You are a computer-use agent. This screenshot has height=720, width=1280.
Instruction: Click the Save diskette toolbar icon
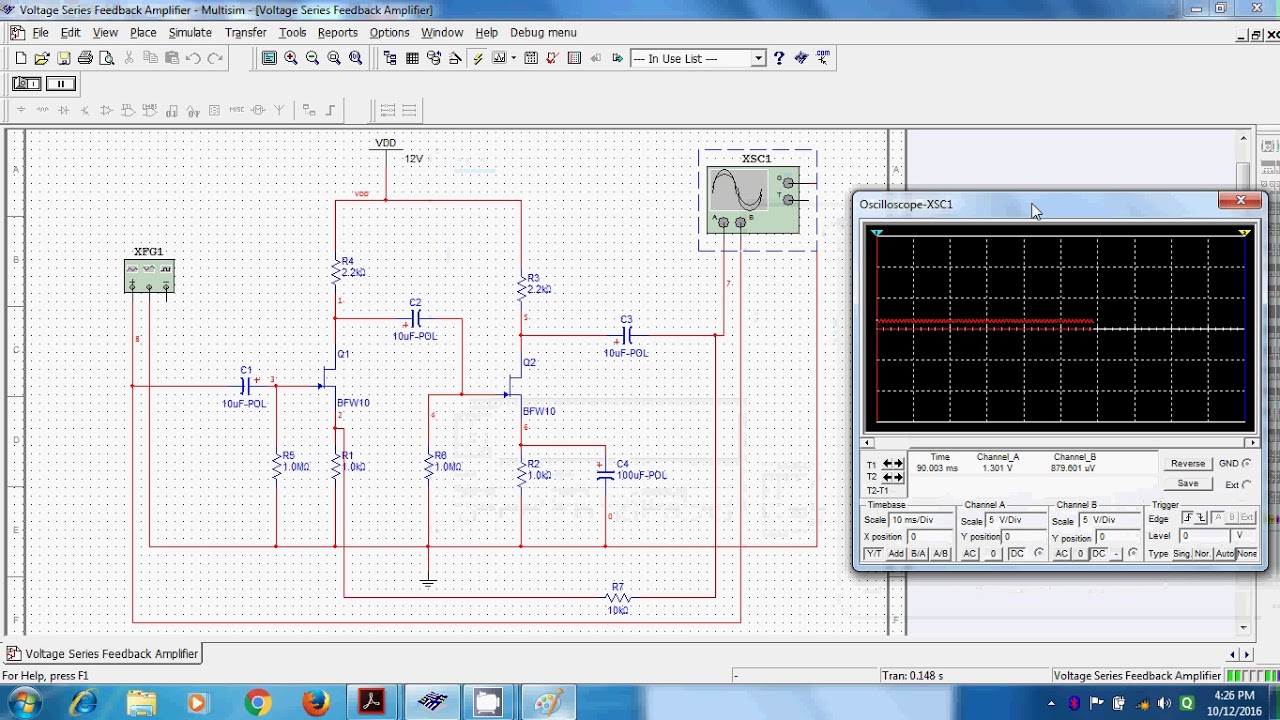63,59
